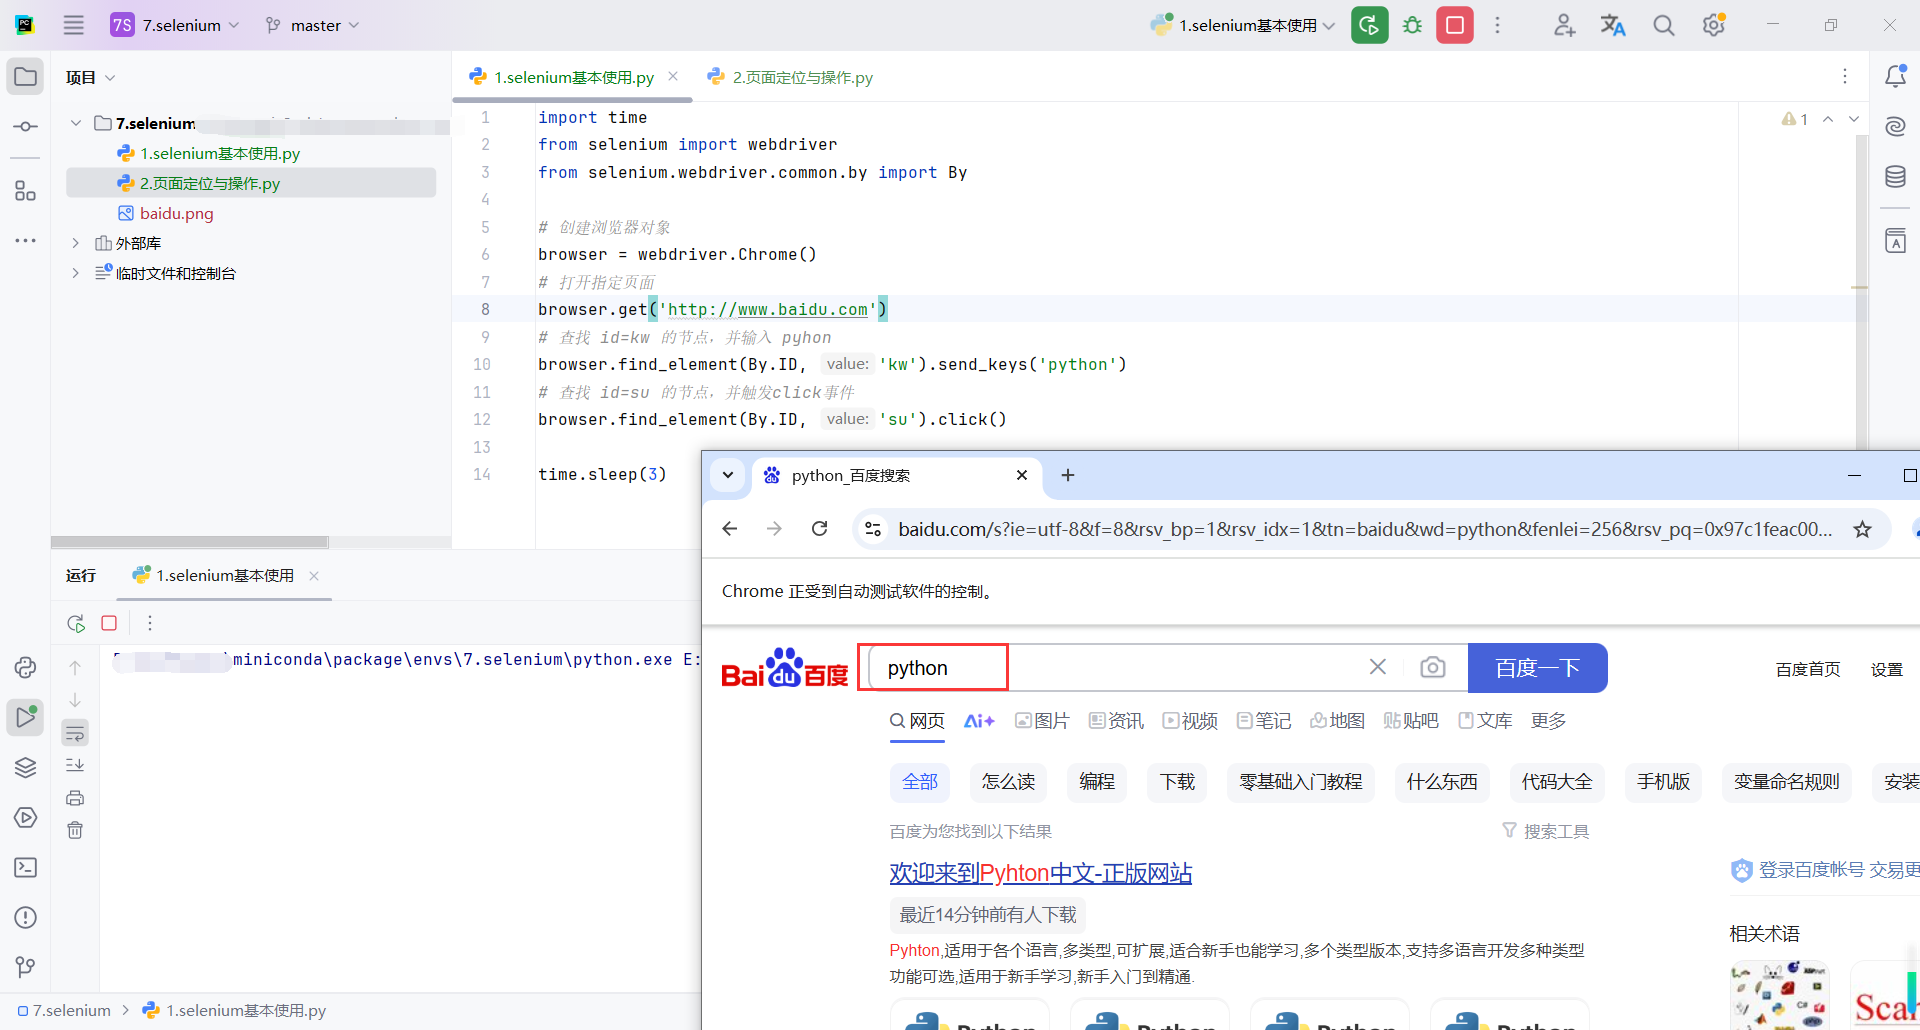Click the Baidu search input field
The width and height of the screenshot is (1920, 1030).
tap(1115, 667)
